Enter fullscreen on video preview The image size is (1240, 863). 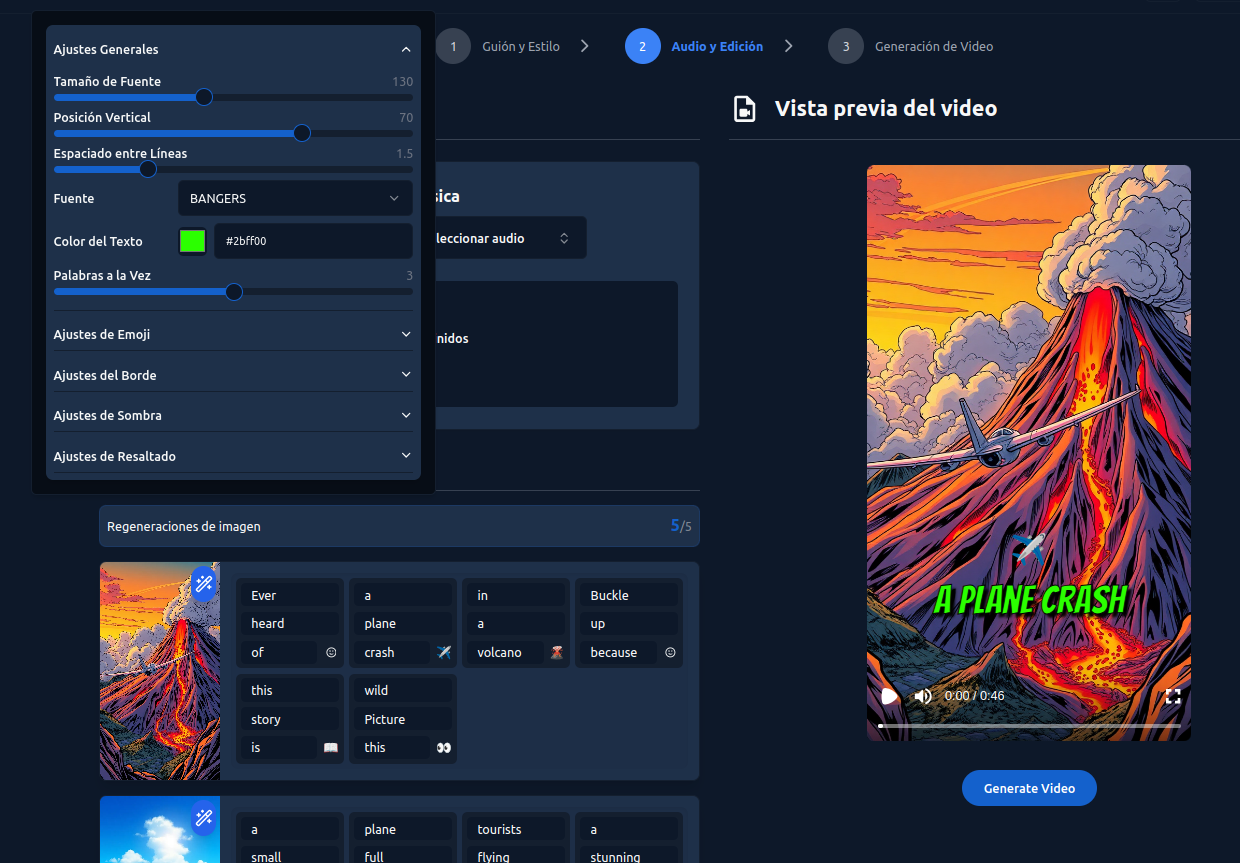coord(1173,696)
